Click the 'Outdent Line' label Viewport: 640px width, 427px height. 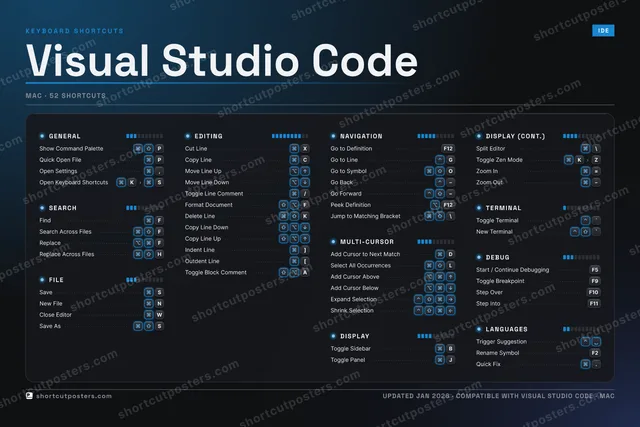(202, 261)
